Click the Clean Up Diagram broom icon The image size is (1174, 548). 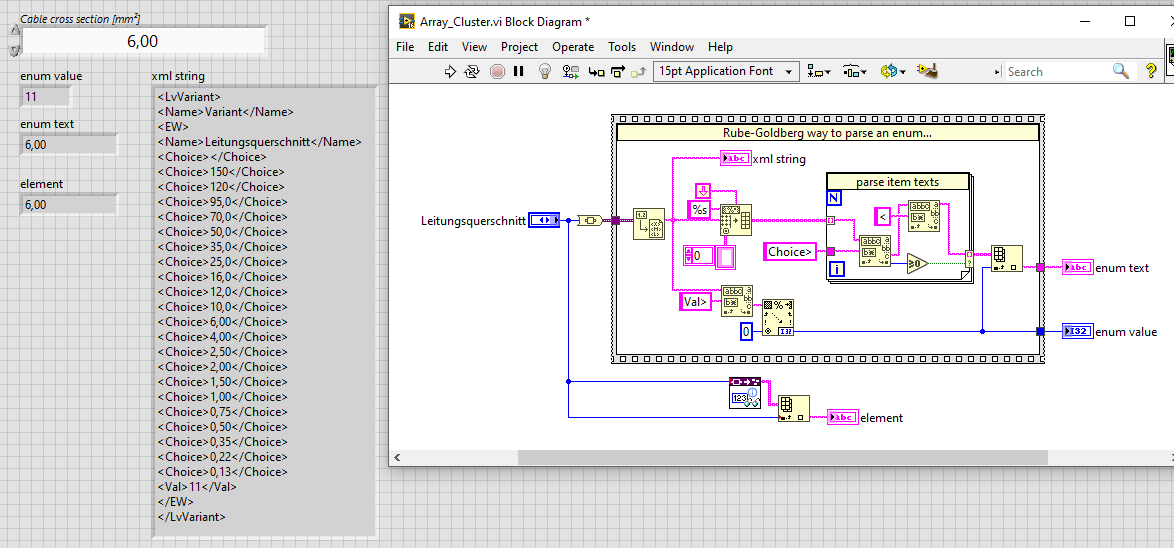[927, 71]
